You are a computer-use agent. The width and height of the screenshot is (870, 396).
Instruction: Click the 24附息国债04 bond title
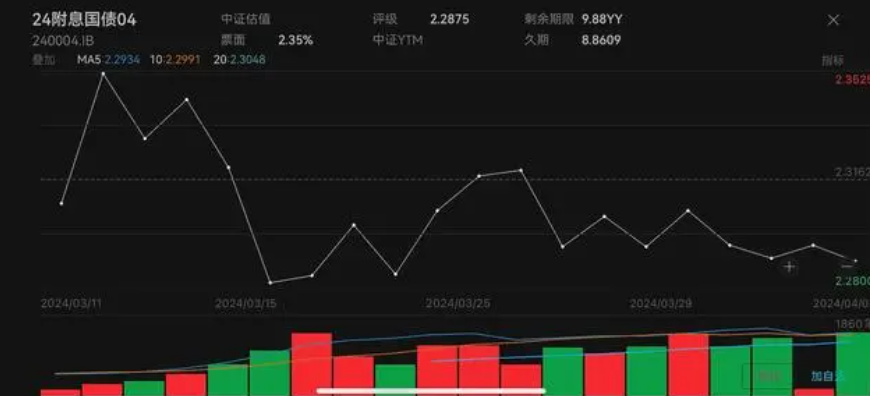coord(84,20)
